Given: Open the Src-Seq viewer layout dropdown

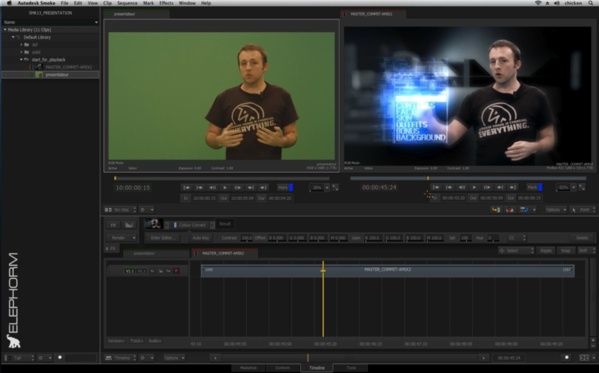Looking at the screenshot, I should tap(120, 210).
